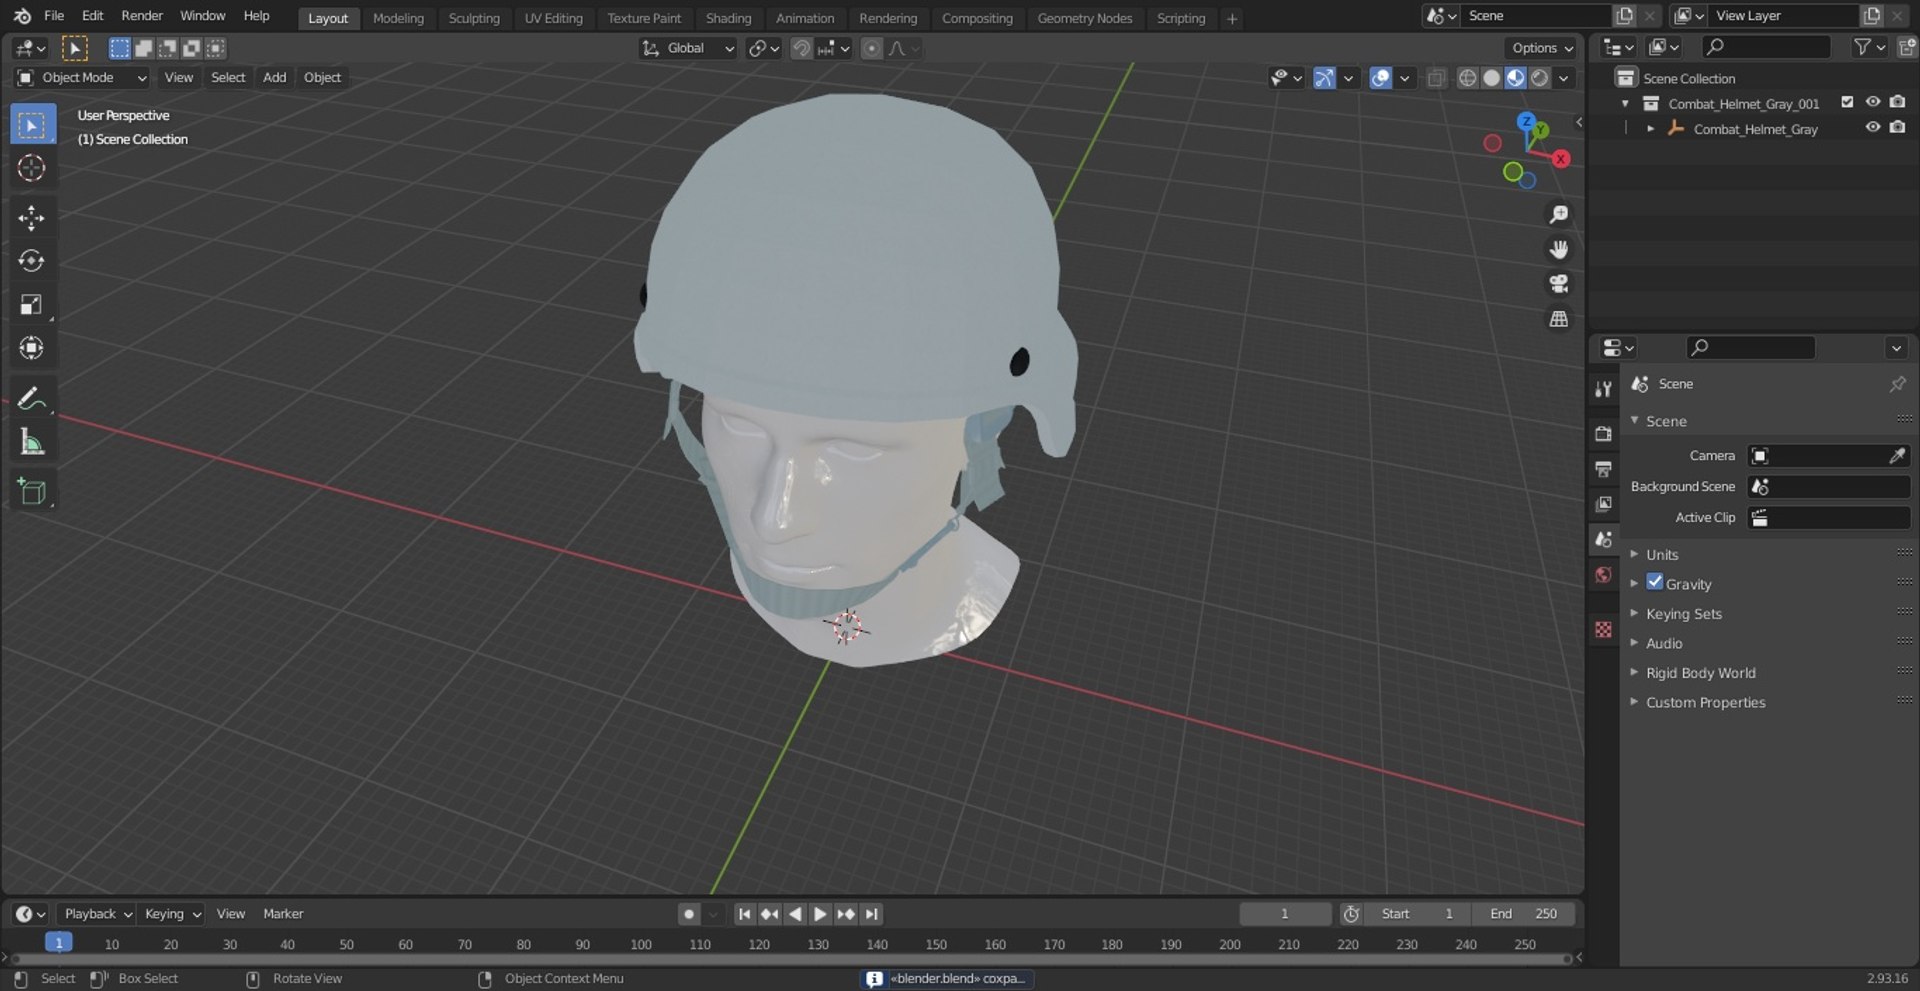The width and height of the screenshot is (1920, 991).
Task: Hide Combat_Helmet_Gray object with eye icon
Action: coord(1872,127)
